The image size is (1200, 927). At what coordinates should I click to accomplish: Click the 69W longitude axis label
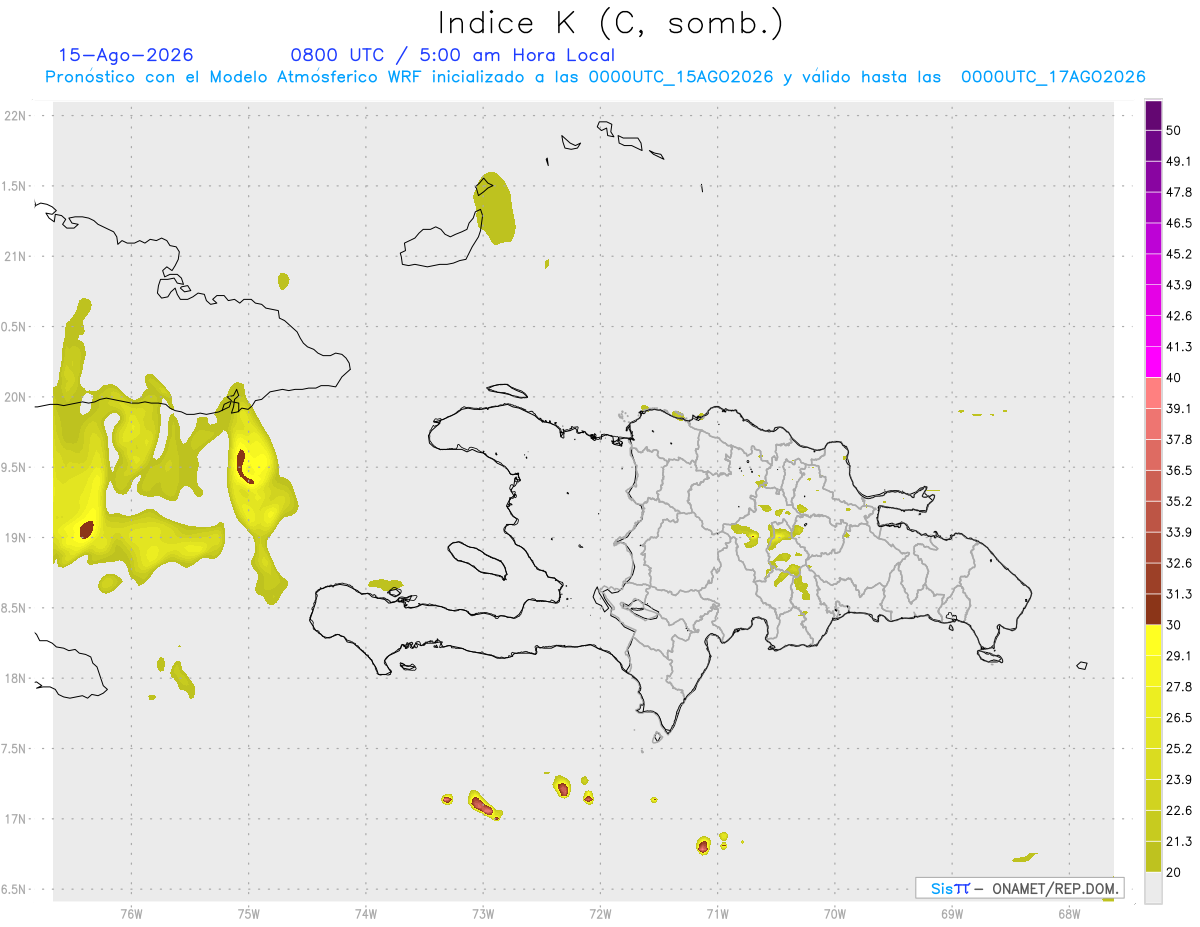(952, 914)
